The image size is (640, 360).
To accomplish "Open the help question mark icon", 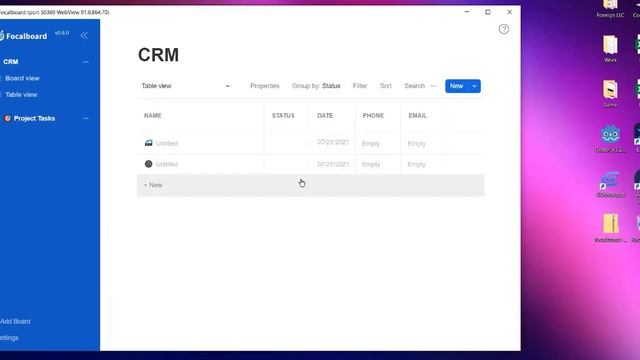I will (x=504, y=29).
